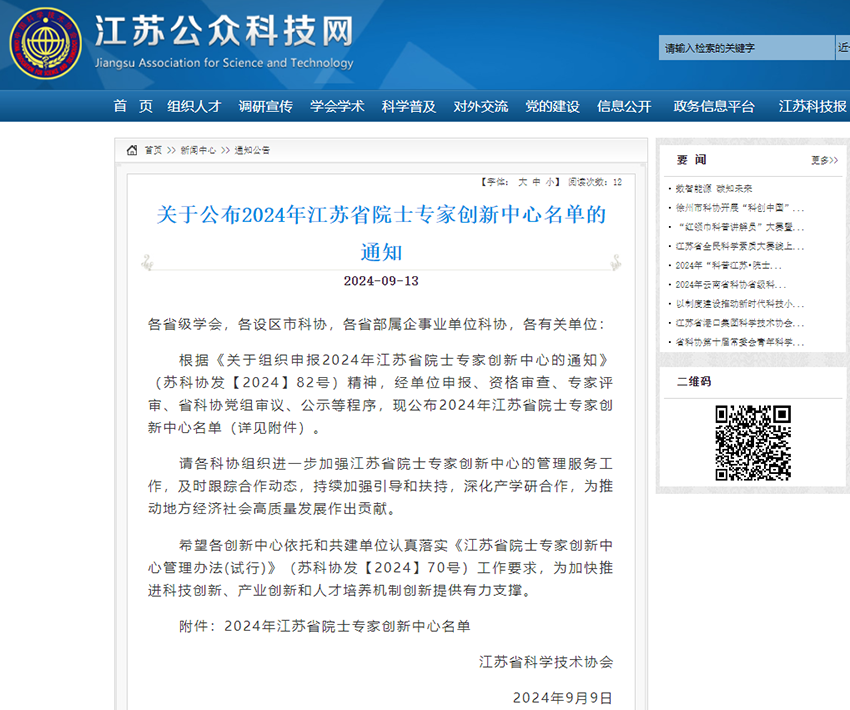Screen dimensions: 850x710
Task: Click the article title 关于公布2024年江苏省院士专家创新中心名单
Action: (381, 233)
